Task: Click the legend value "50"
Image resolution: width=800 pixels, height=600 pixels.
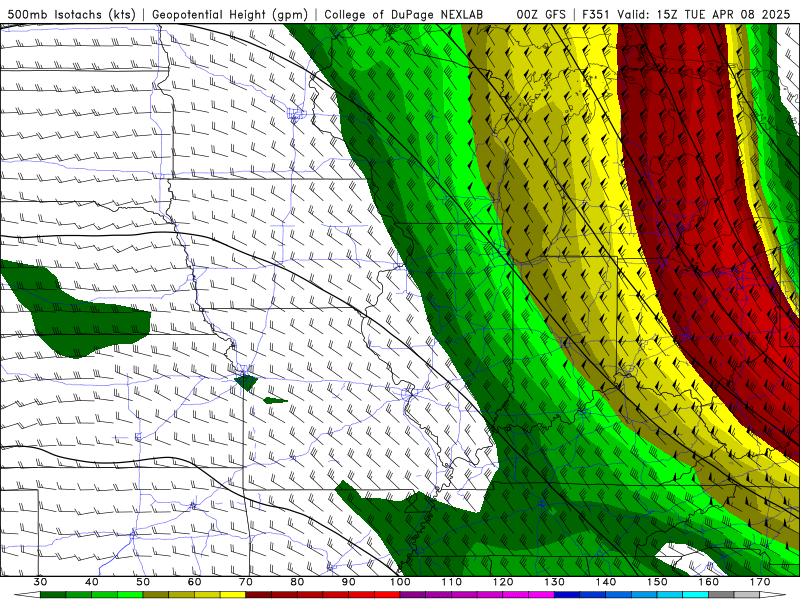Action: pos(143,582)
